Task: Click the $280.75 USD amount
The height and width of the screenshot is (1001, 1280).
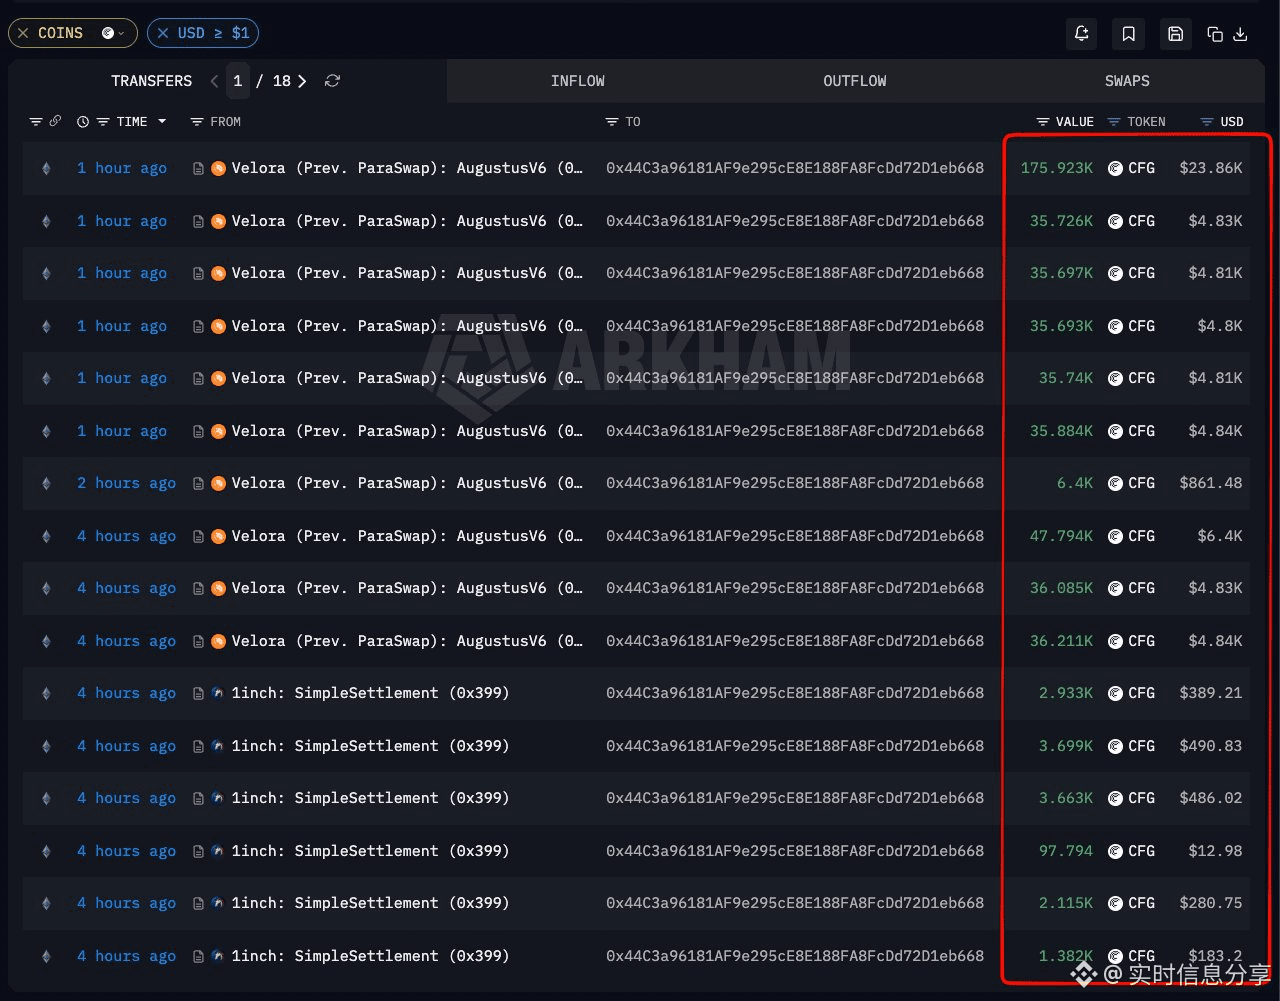Action: (1211, 903)
